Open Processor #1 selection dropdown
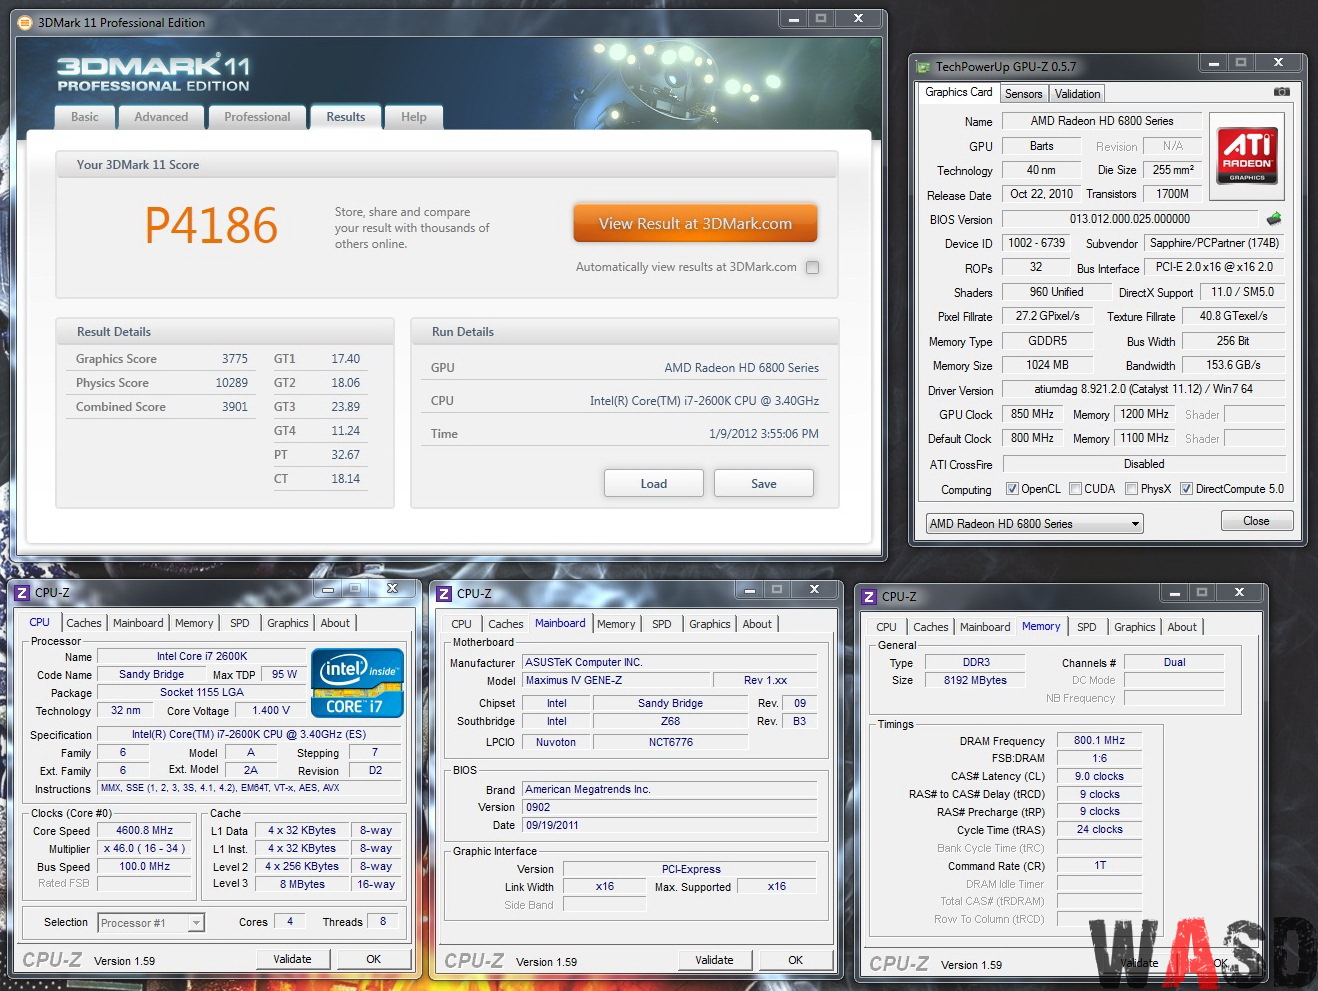1318x991 pixels. pyautogui.click(x=151, y=923)
